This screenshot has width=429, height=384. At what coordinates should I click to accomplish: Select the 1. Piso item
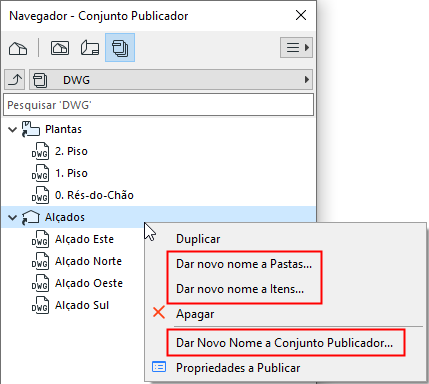71,173
